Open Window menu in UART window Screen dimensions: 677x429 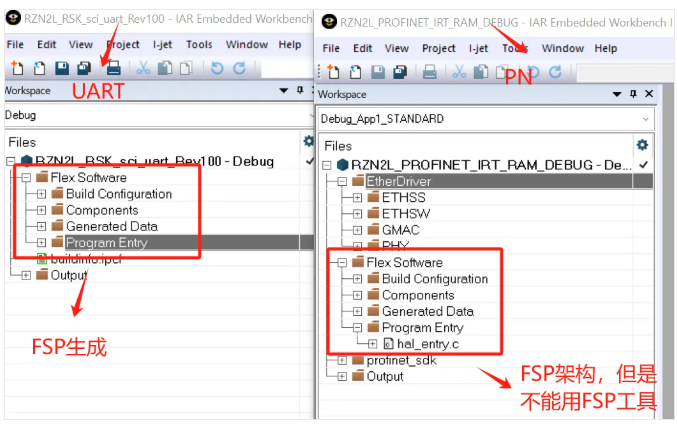pos(247,44)
